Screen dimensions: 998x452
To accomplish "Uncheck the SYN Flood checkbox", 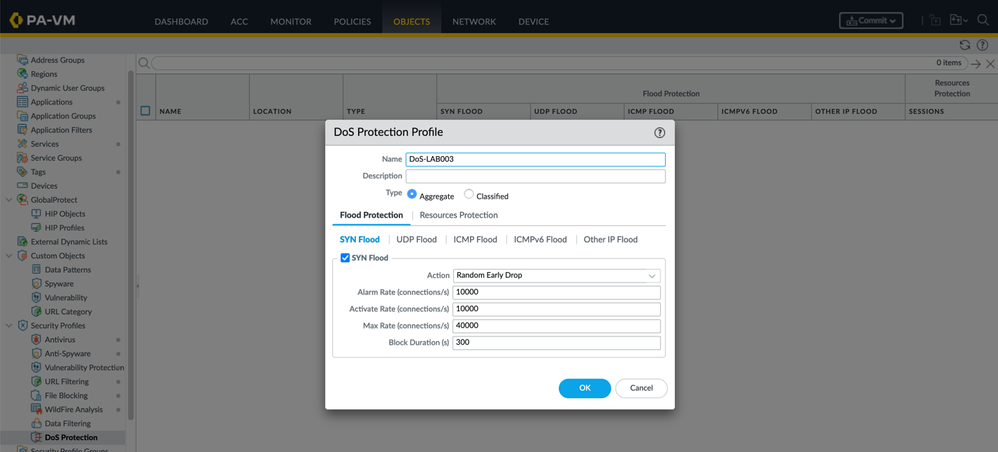I will tap(345, 258).
